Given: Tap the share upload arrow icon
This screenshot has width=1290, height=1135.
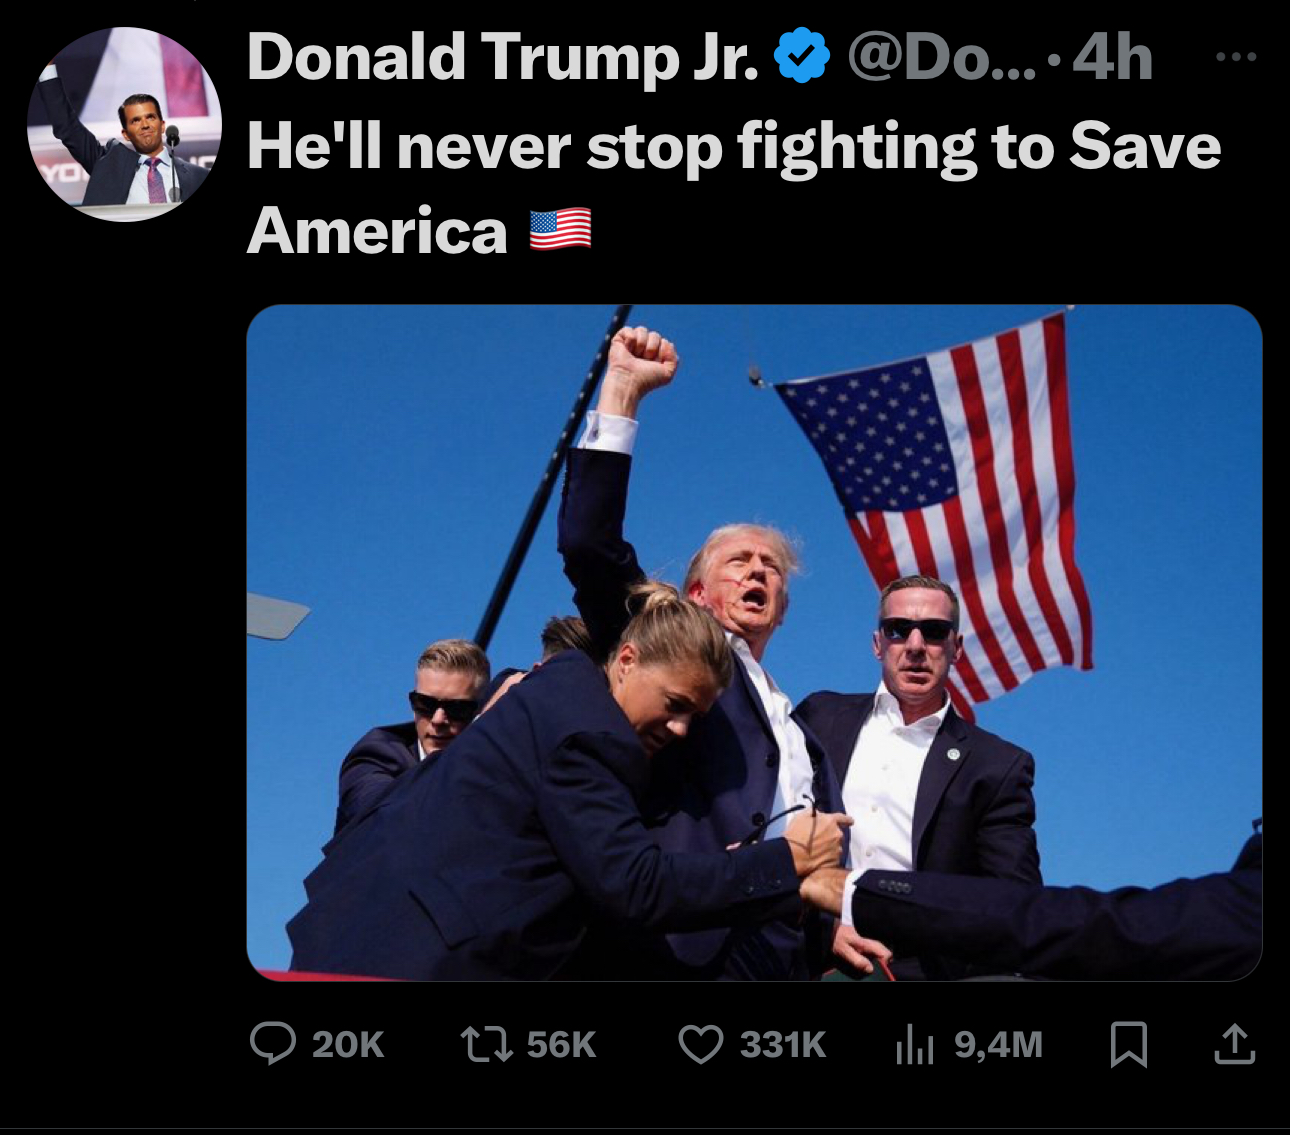Looking at the screenshot, I should coord(1234,1044).
